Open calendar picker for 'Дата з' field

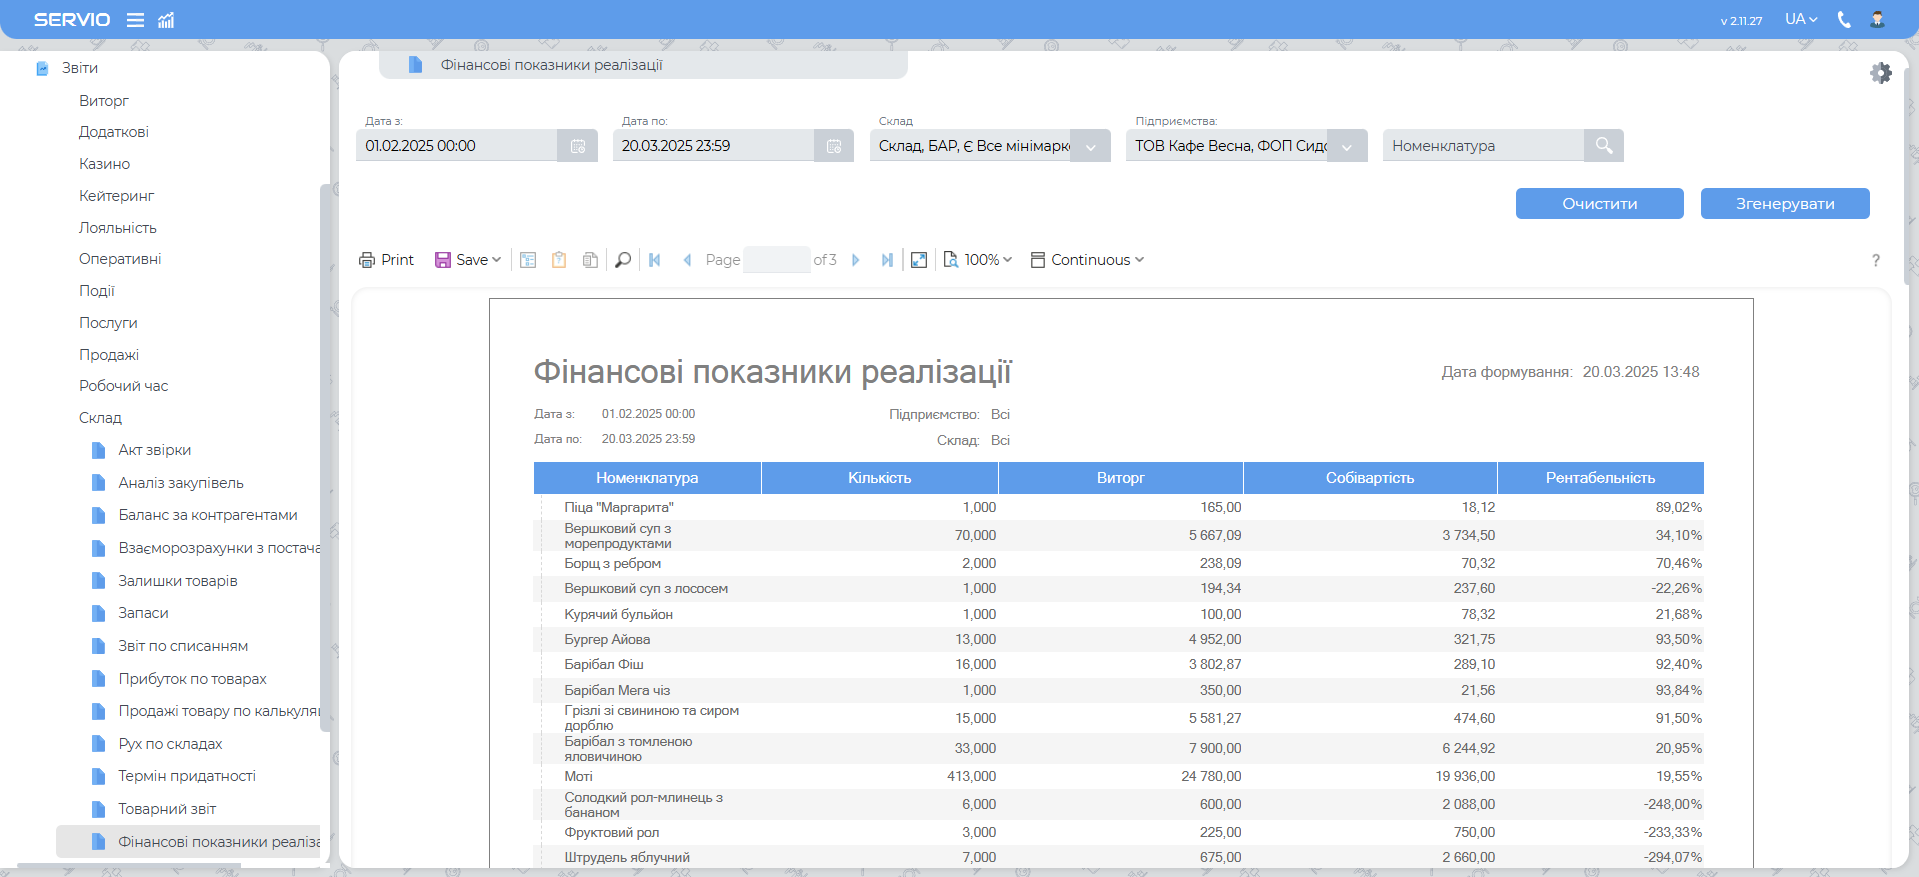(577, 146)
